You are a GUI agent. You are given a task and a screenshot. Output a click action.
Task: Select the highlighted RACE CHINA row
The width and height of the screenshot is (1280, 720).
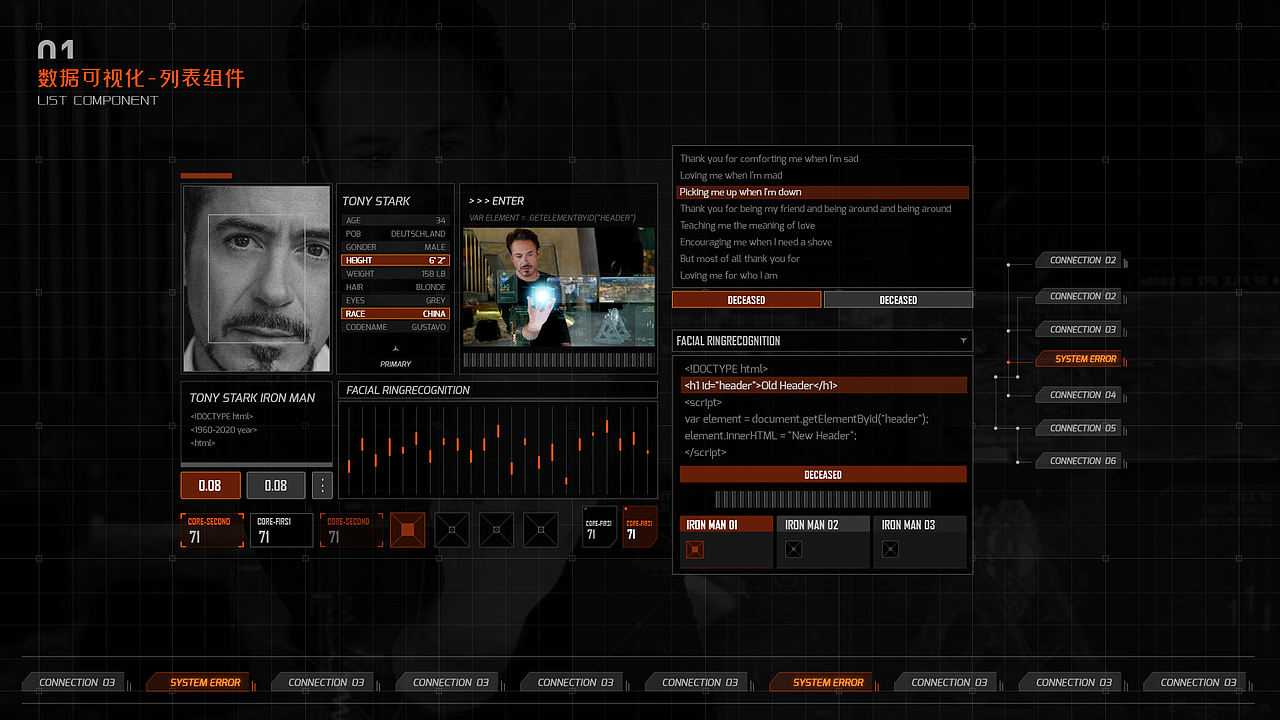pos(396,314)
